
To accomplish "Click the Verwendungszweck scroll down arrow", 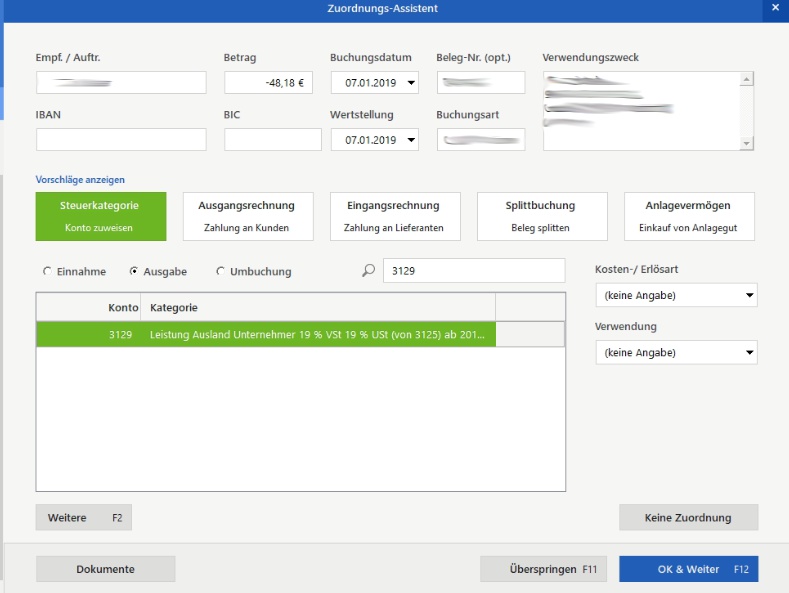I will click(x=747, y=143).
